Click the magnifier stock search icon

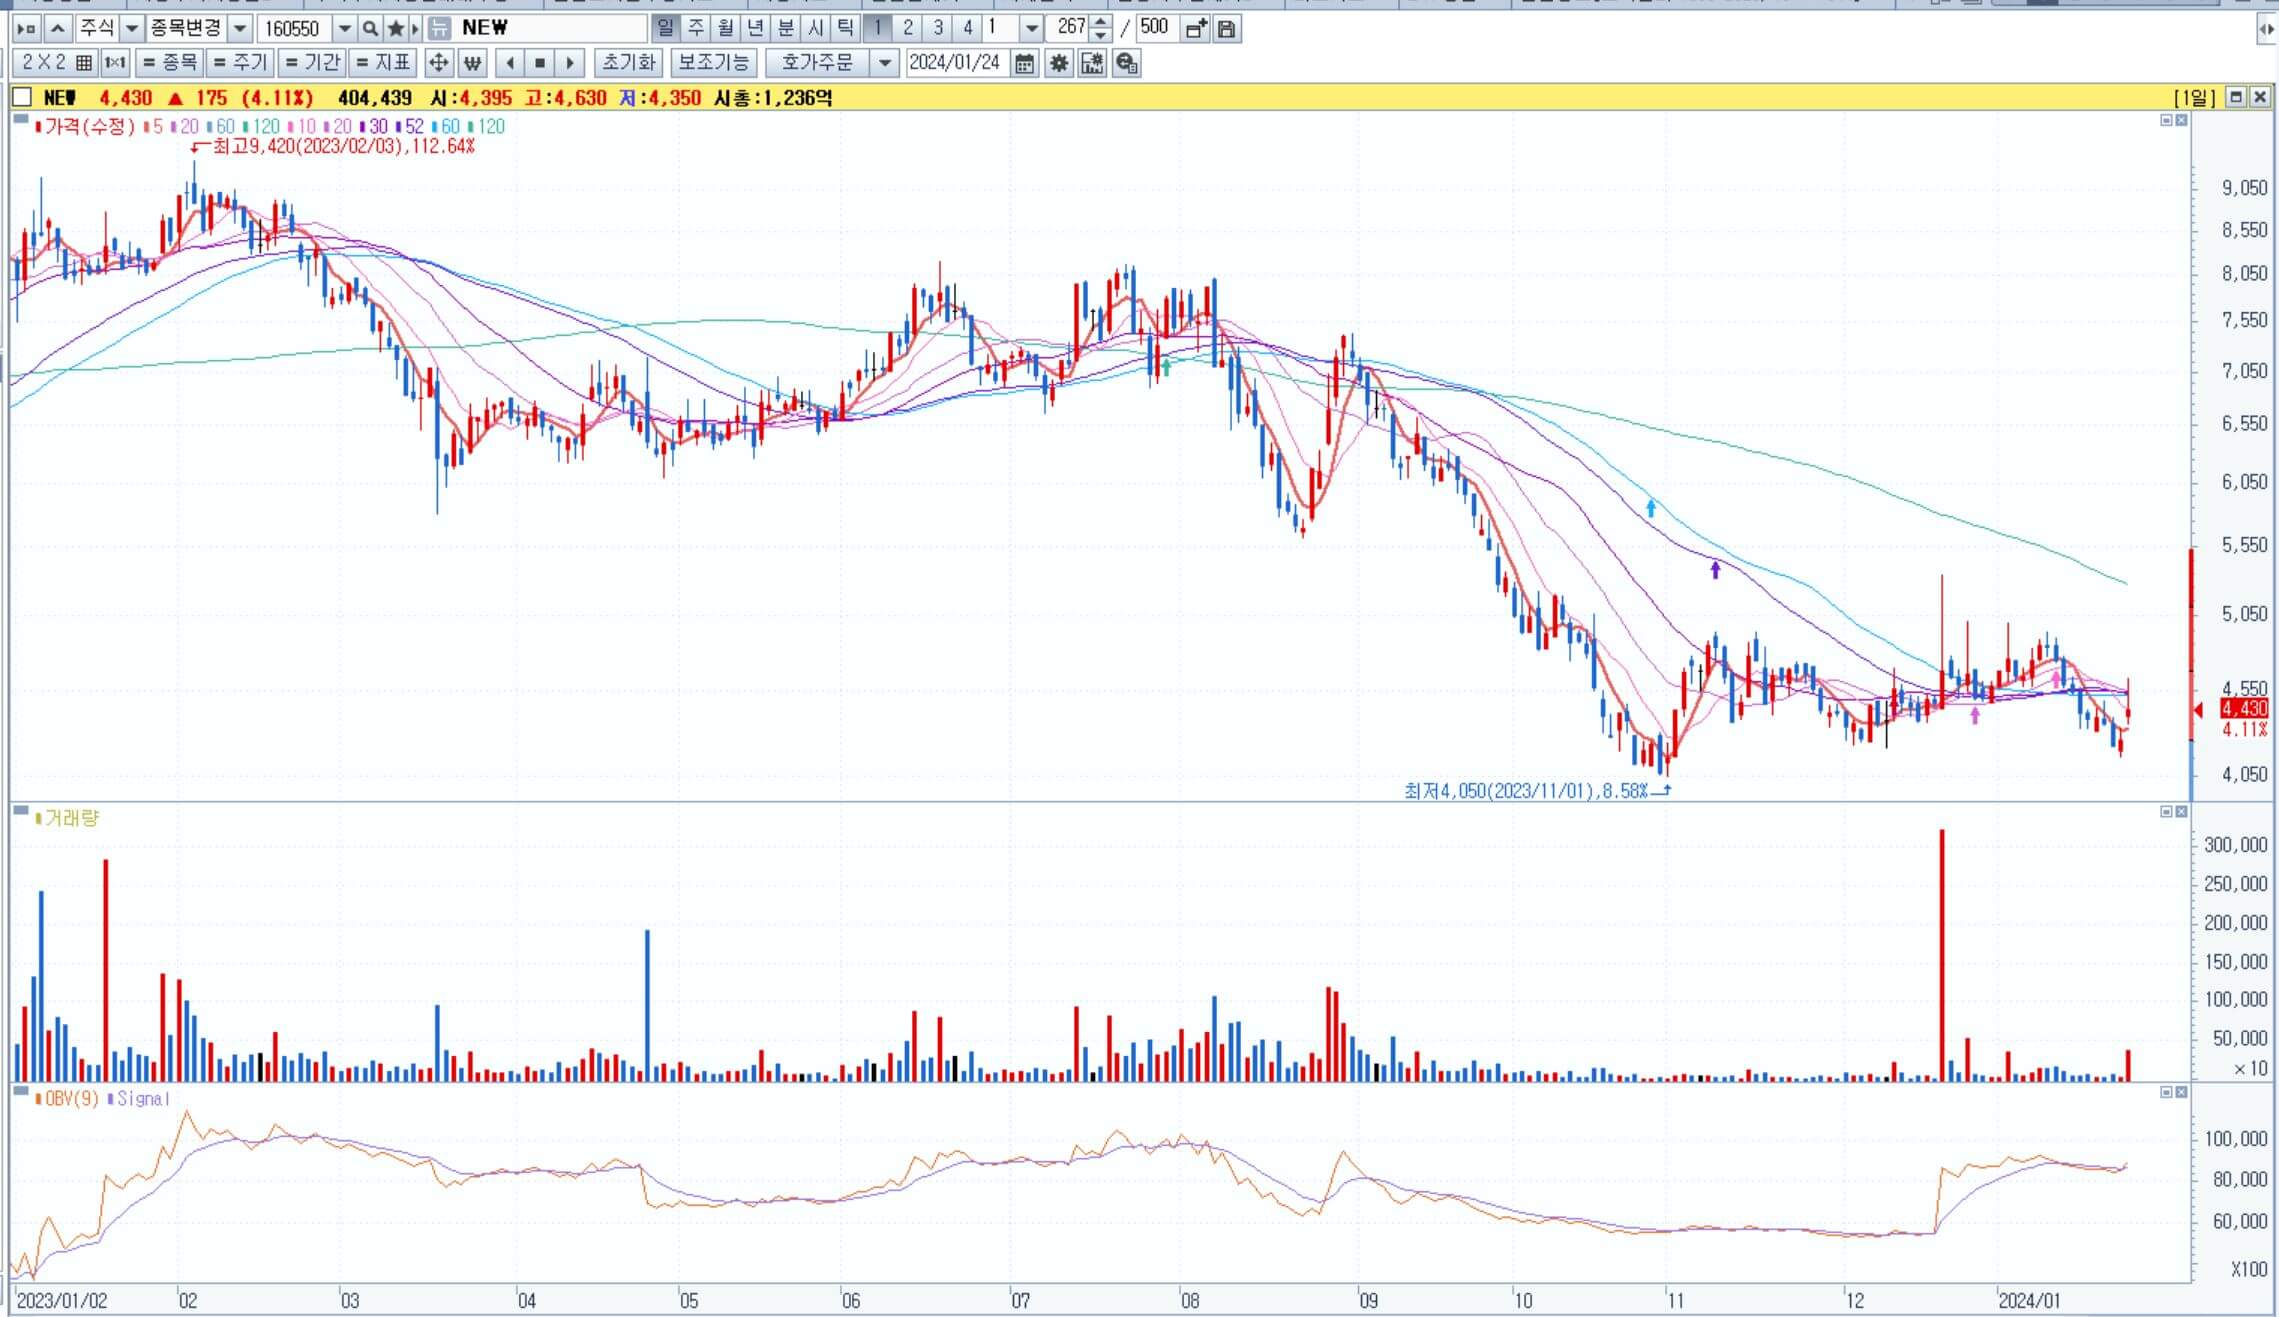(x=370, y=28)
